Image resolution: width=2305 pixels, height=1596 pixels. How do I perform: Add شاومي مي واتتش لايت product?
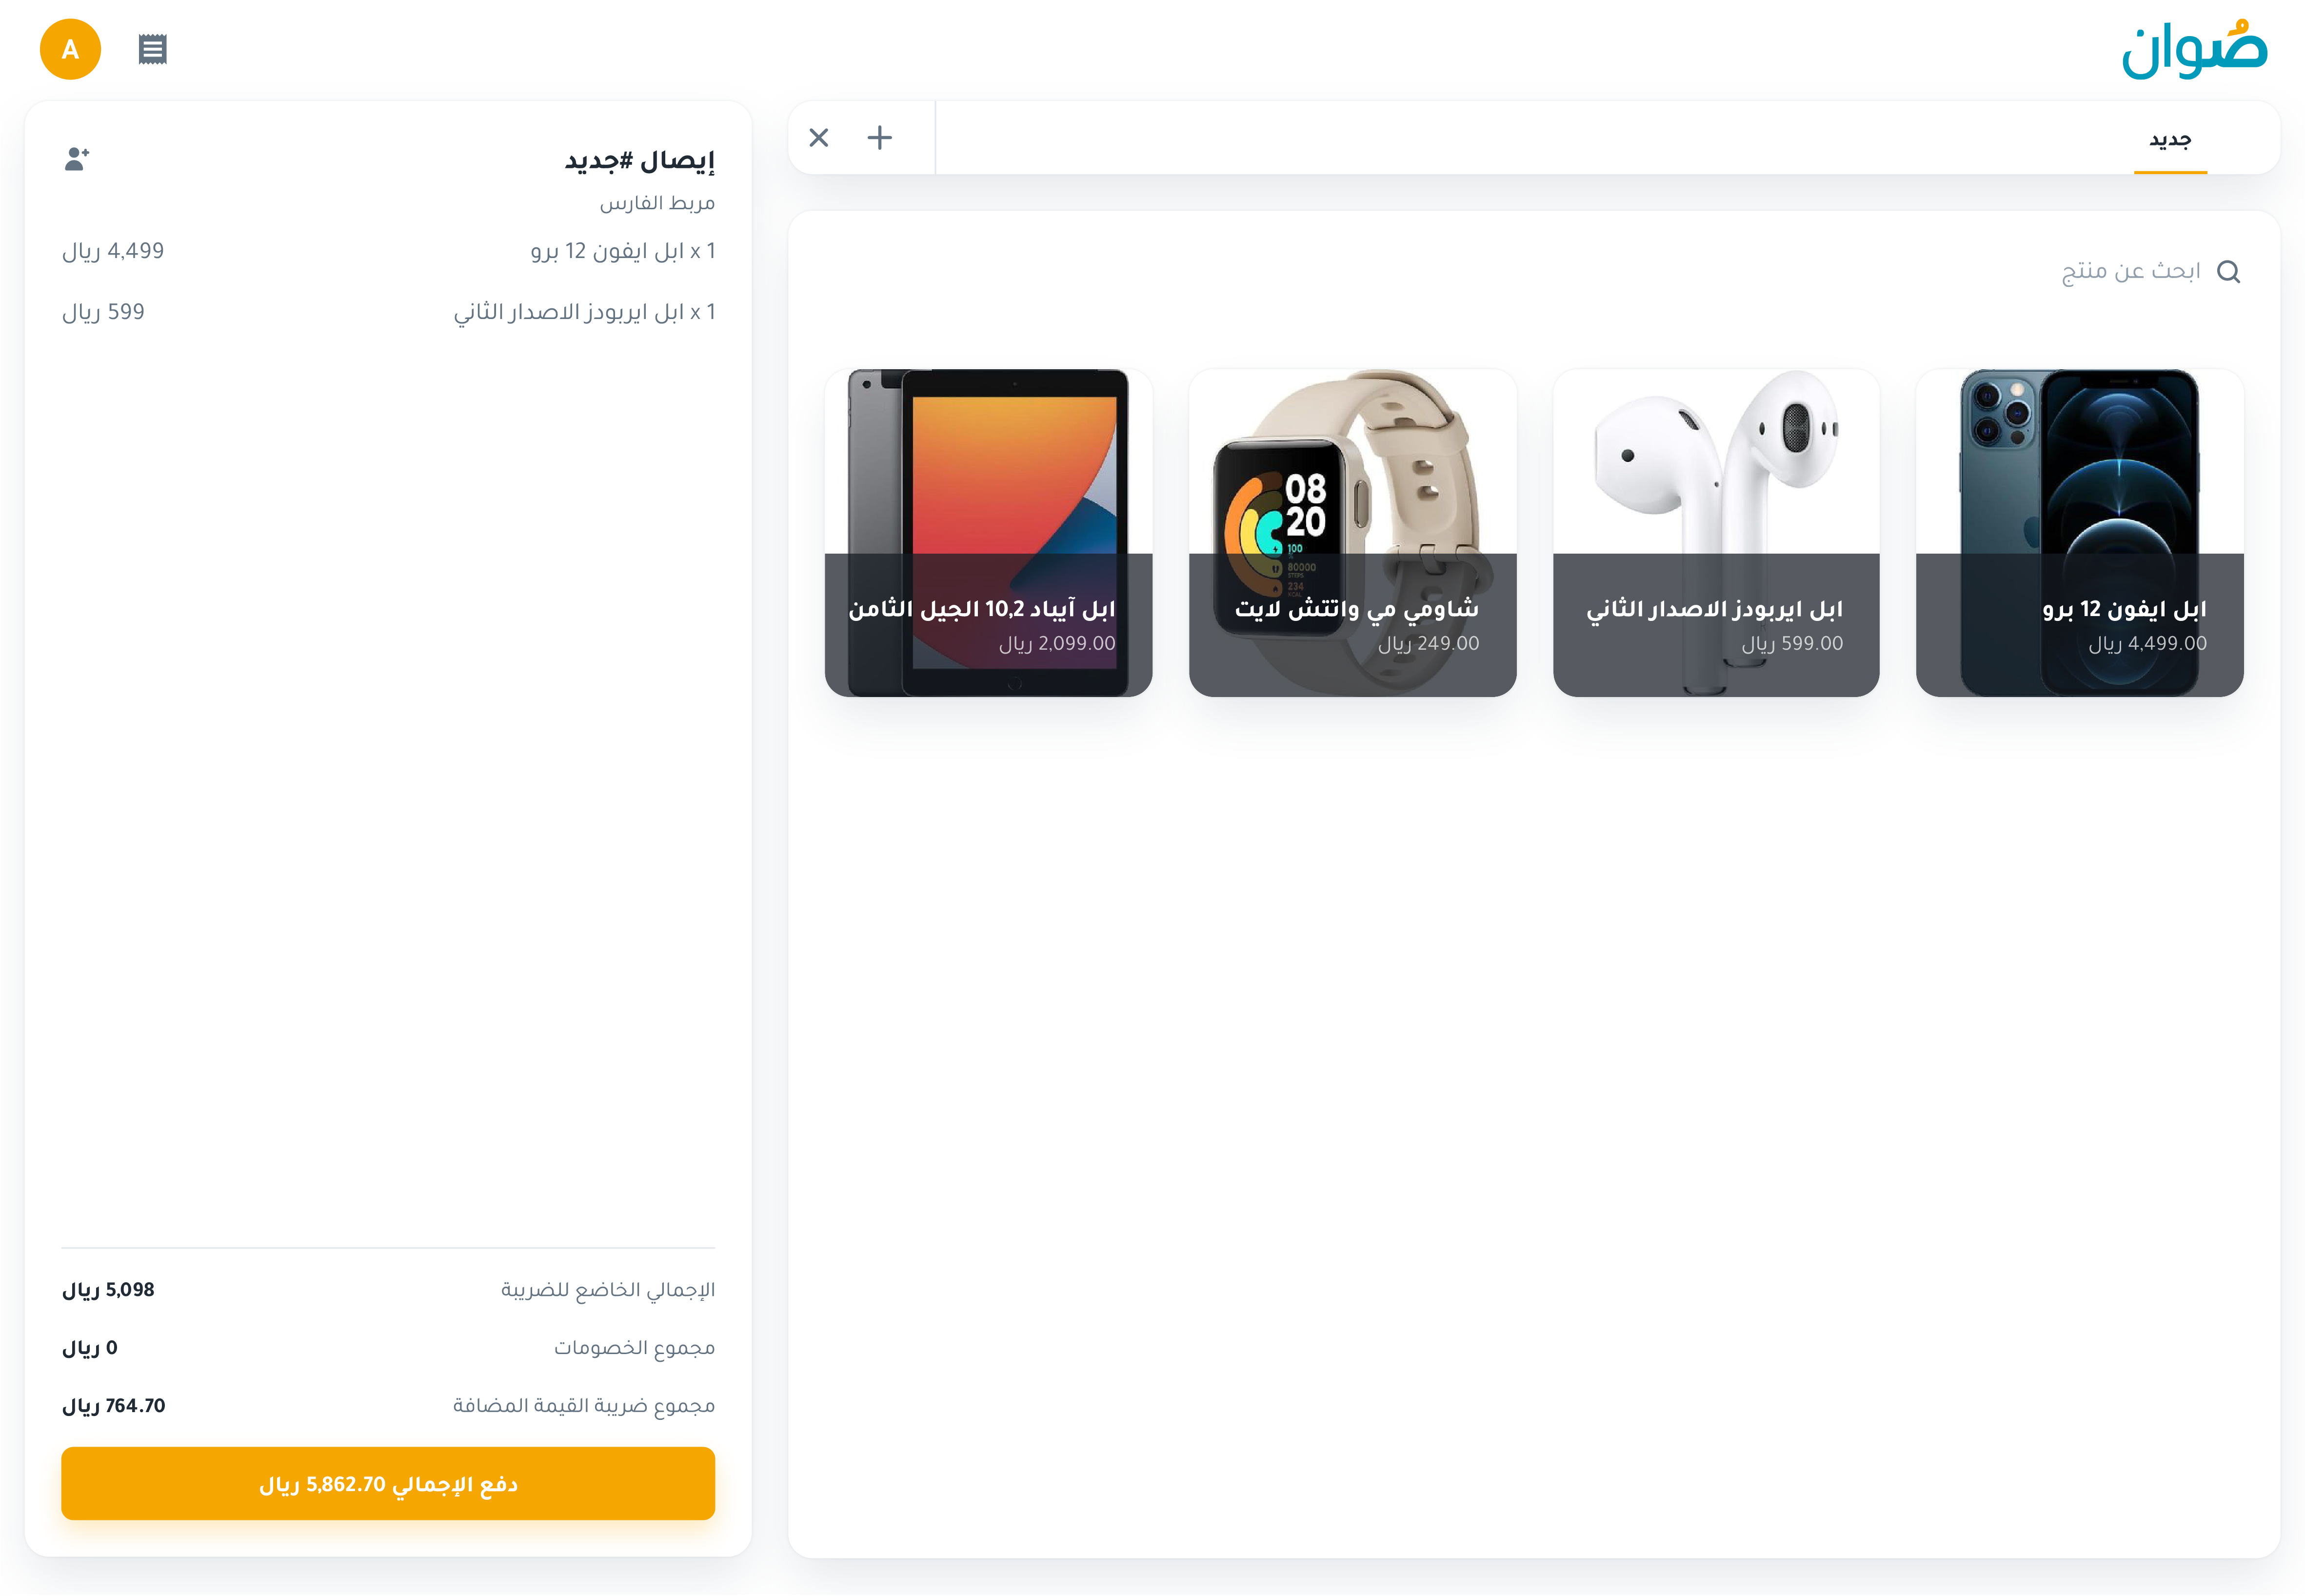point(1352,533)
